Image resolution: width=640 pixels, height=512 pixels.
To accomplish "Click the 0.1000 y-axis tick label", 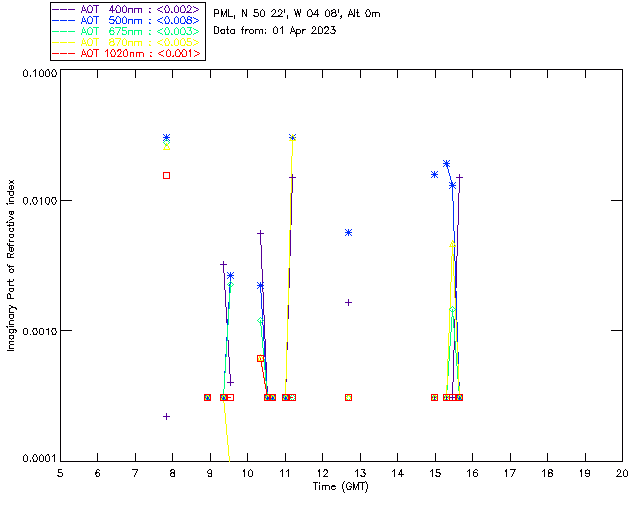I will tap(39, 73).
